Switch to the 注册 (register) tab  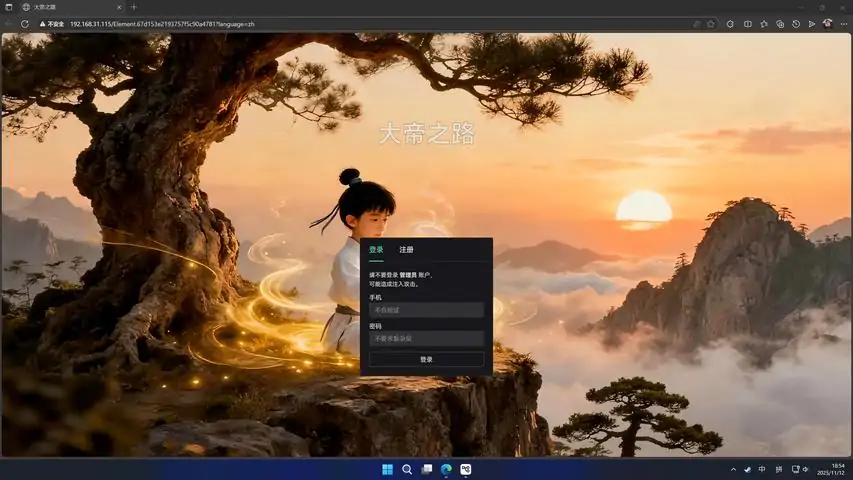tap(406, 250)
